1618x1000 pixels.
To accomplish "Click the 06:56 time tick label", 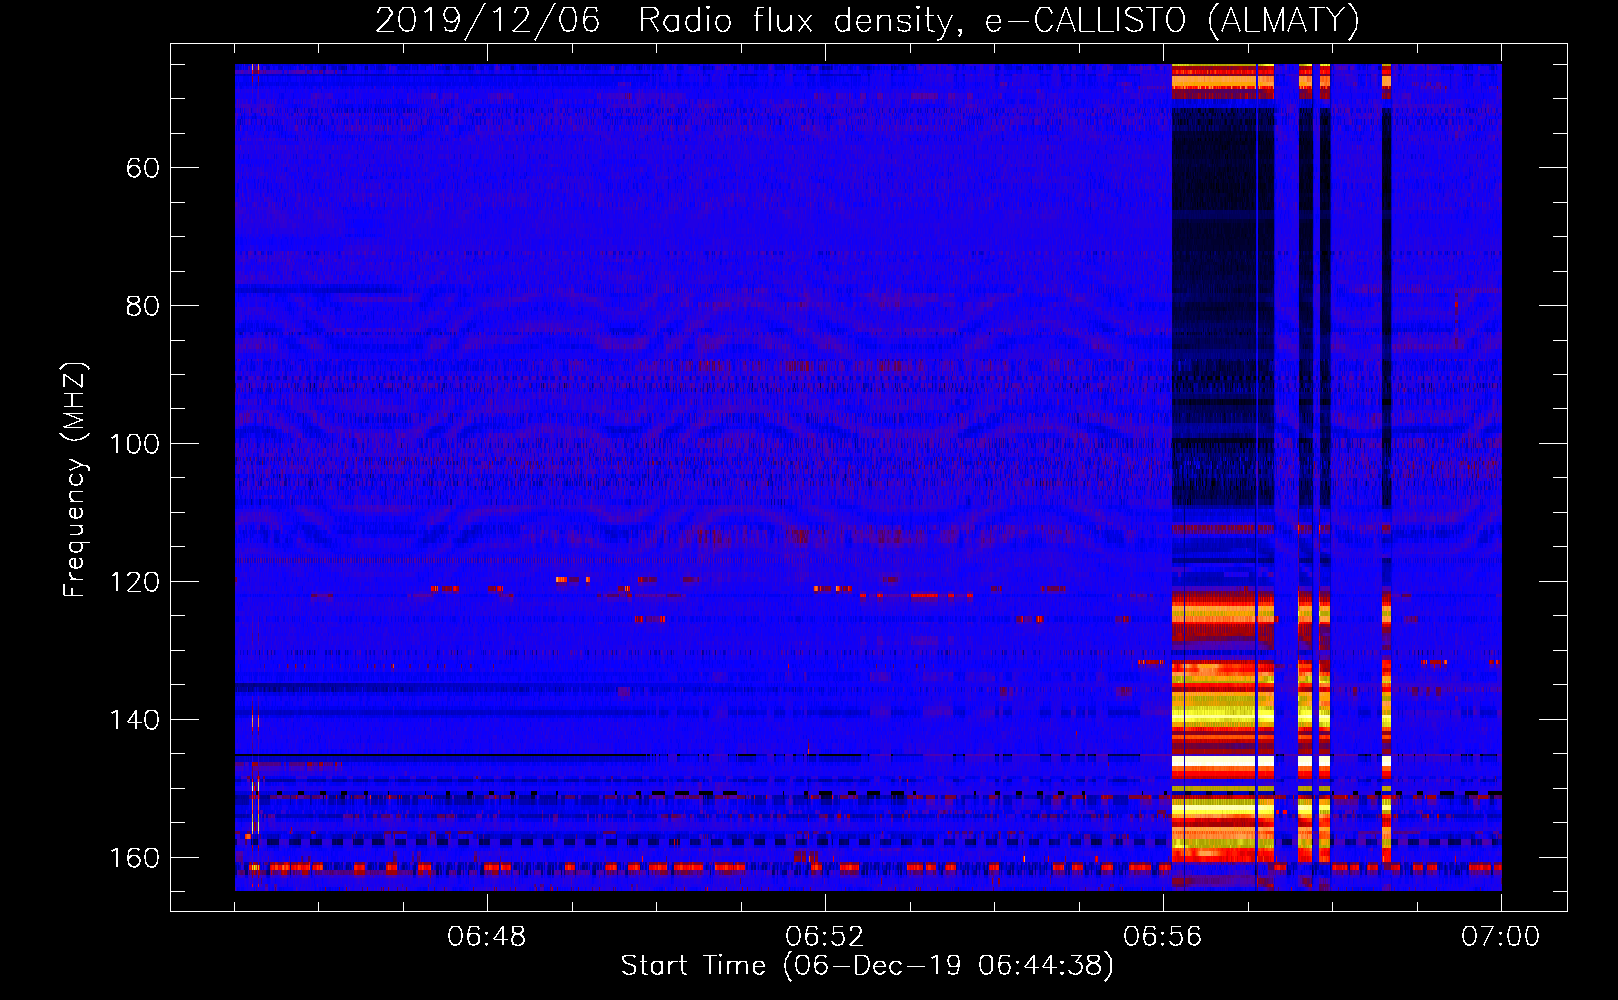I will click(x=1163, y=937).
